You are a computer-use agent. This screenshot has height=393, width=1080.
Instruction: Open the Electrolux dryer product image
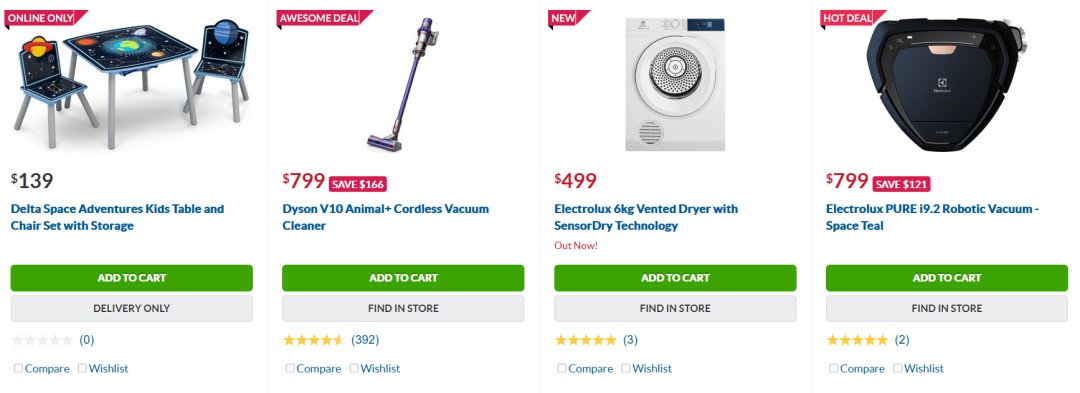(675, 85)
